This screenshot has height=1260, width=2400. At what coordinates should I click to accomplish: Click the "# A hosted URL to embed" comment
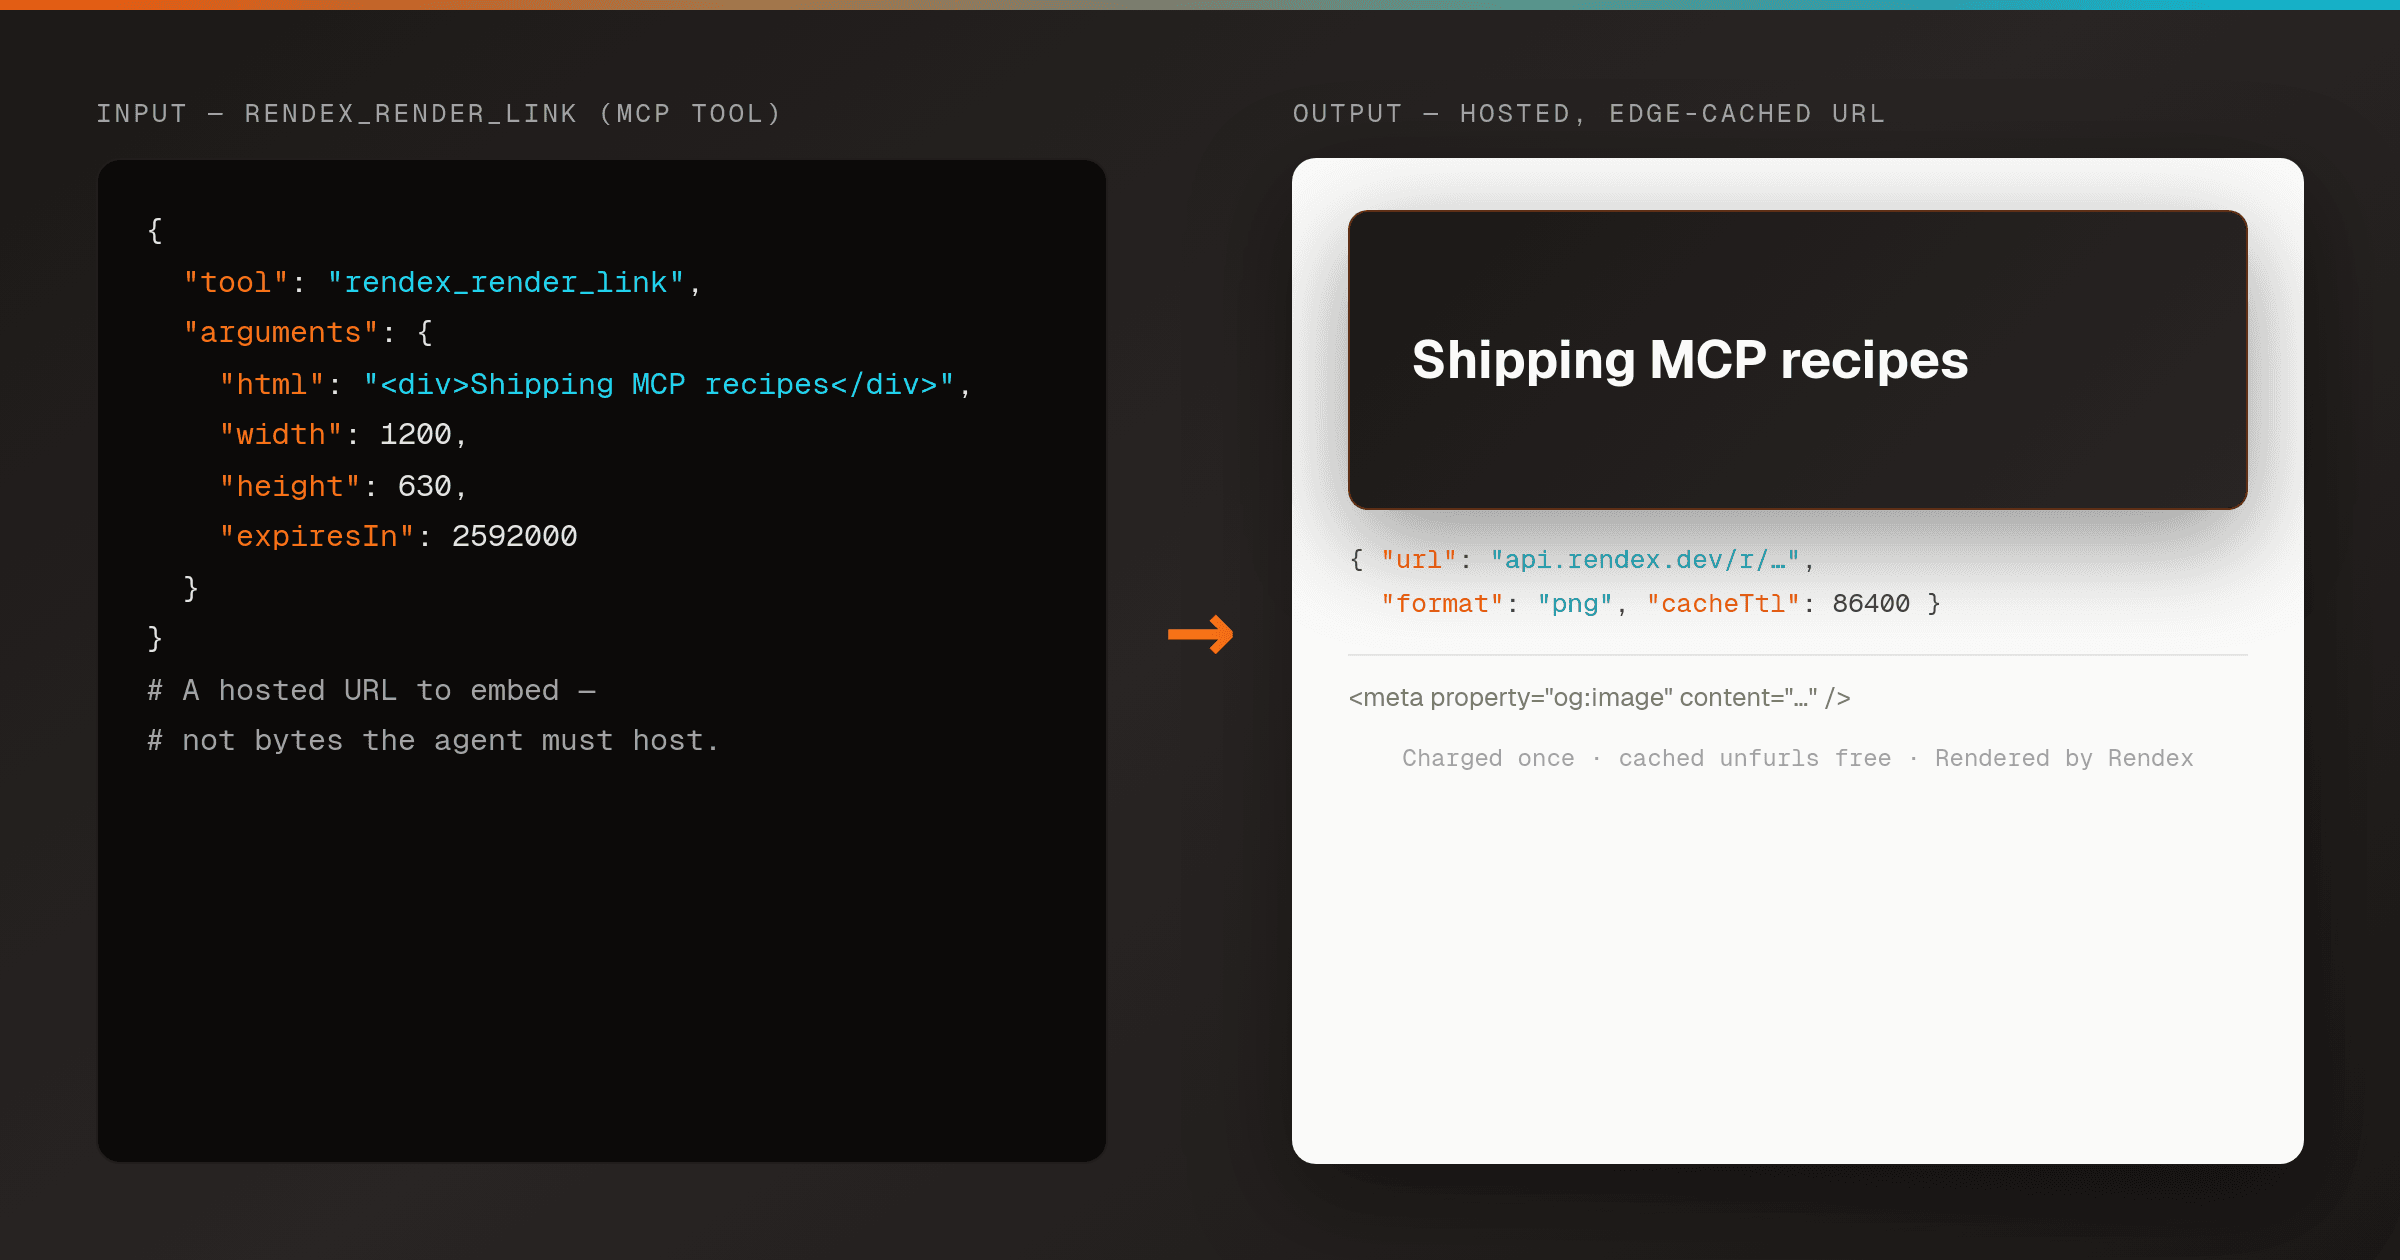pos(371,691)
